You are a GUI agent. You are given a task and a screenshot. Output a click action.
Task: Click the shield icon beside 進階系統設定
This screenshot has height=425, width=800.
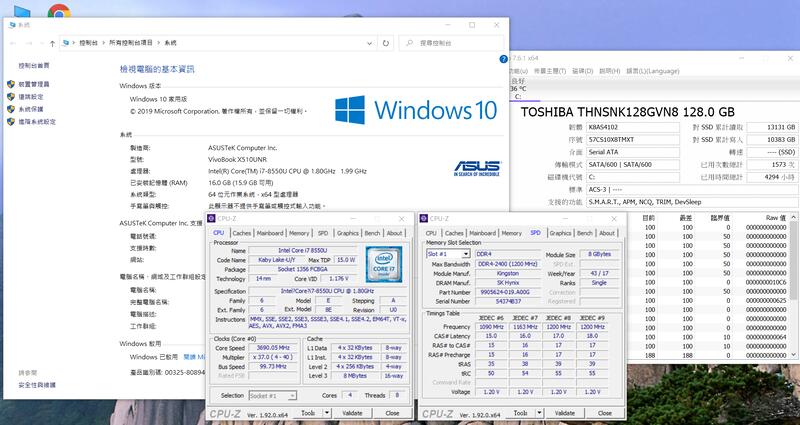[x=11, y=121]
